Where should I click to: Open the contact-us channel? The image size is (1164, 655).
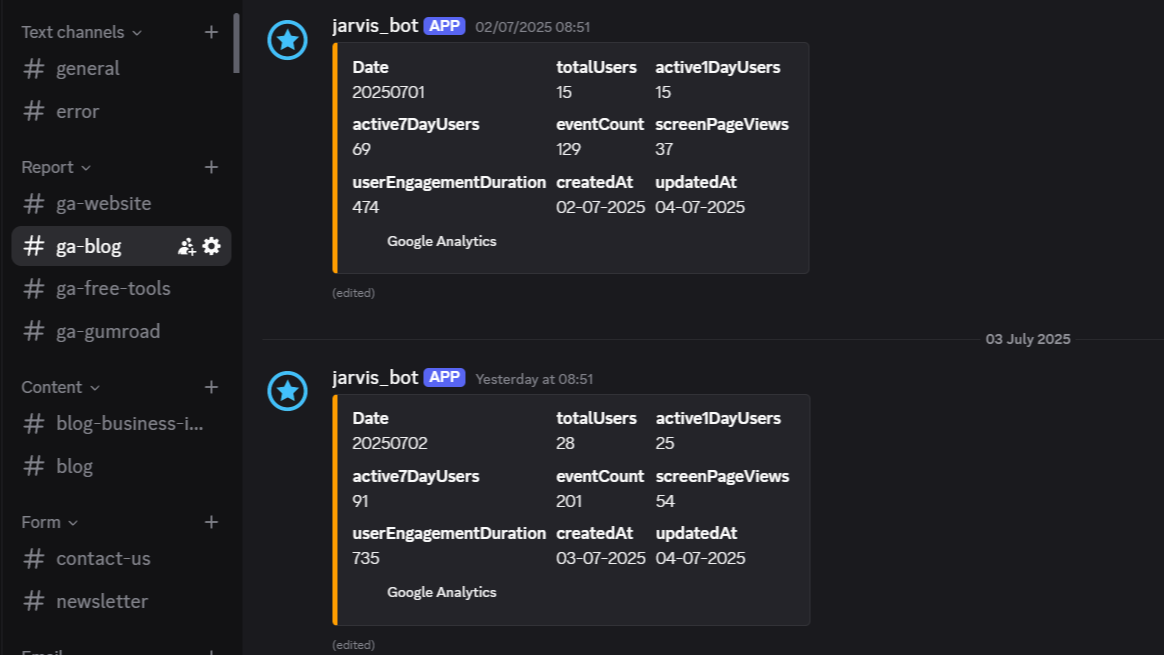click(121, 558)
